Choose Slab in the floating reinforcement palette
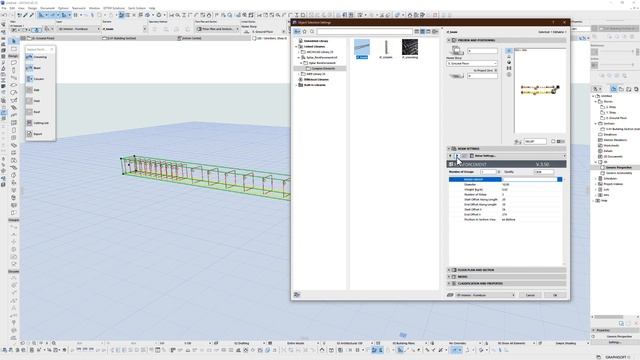Screen dimensions: 640x360 coord(36,90)
